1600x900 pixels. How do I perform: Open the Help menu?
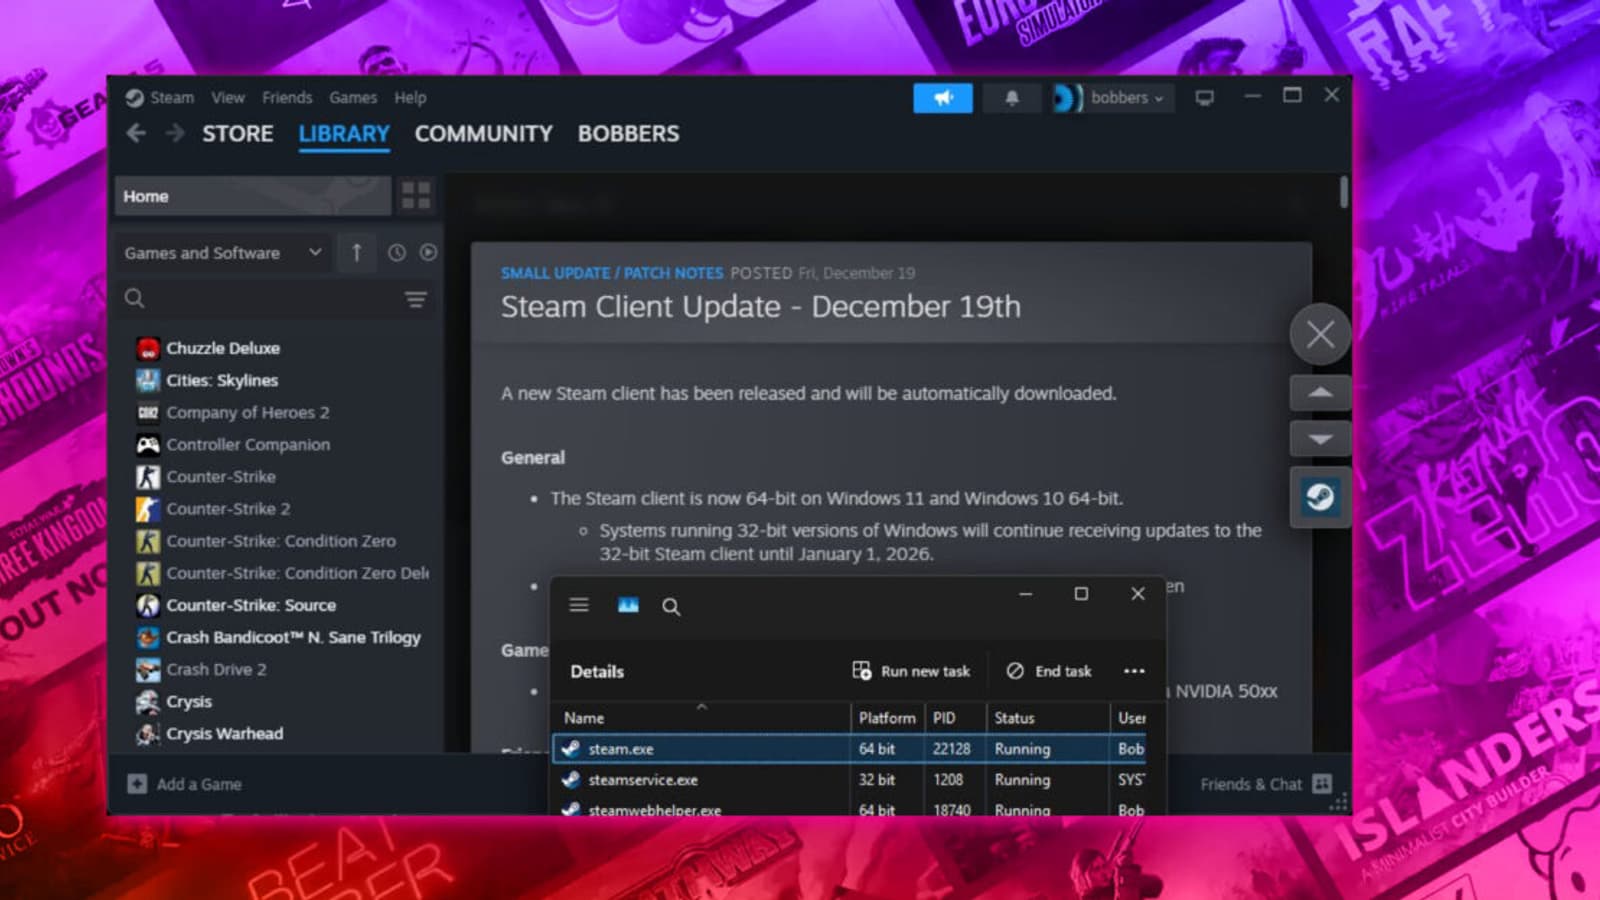click(x=410, y=98)
